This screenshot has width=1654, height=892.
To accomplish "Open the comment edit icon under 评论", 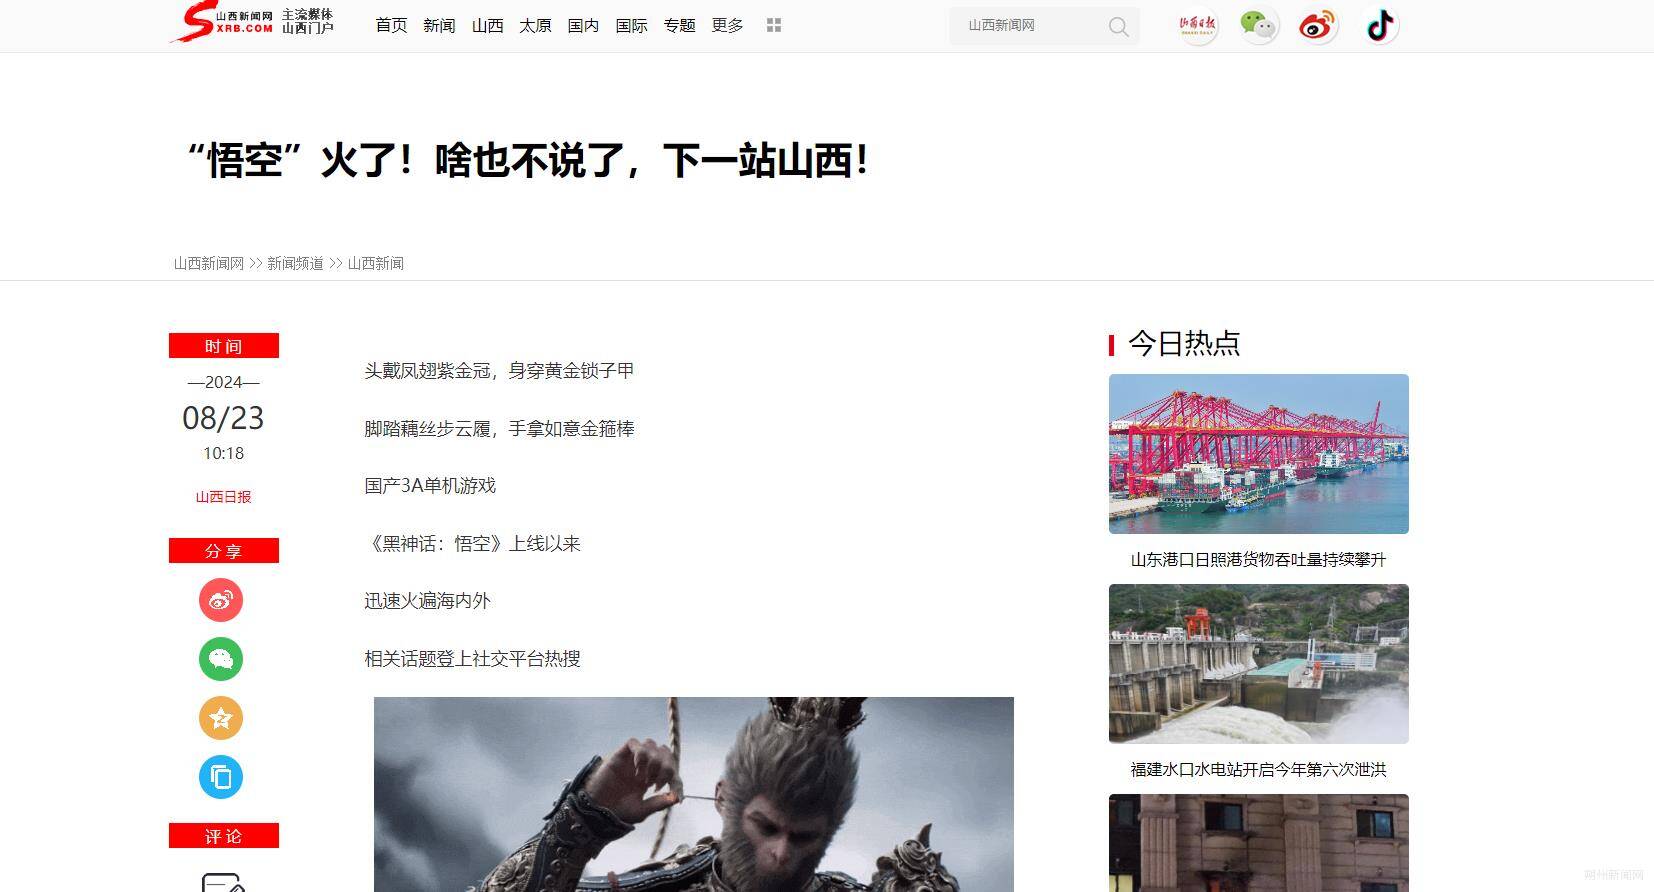I will [x=223, y=882].
